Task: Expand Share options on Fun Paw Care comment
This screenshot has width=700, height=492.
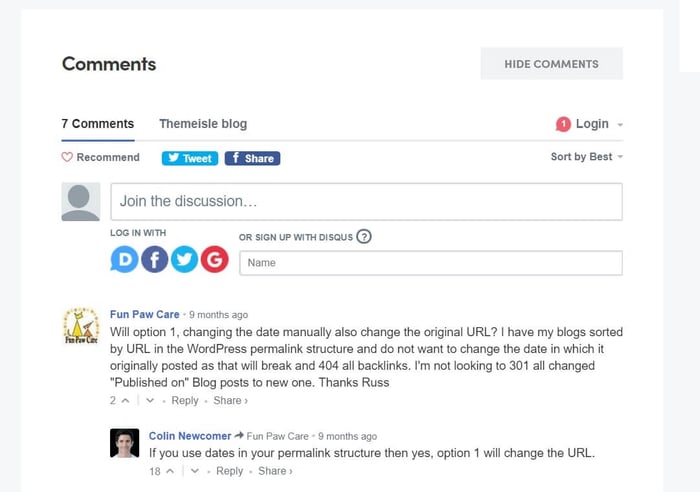Action: (230, 400)
